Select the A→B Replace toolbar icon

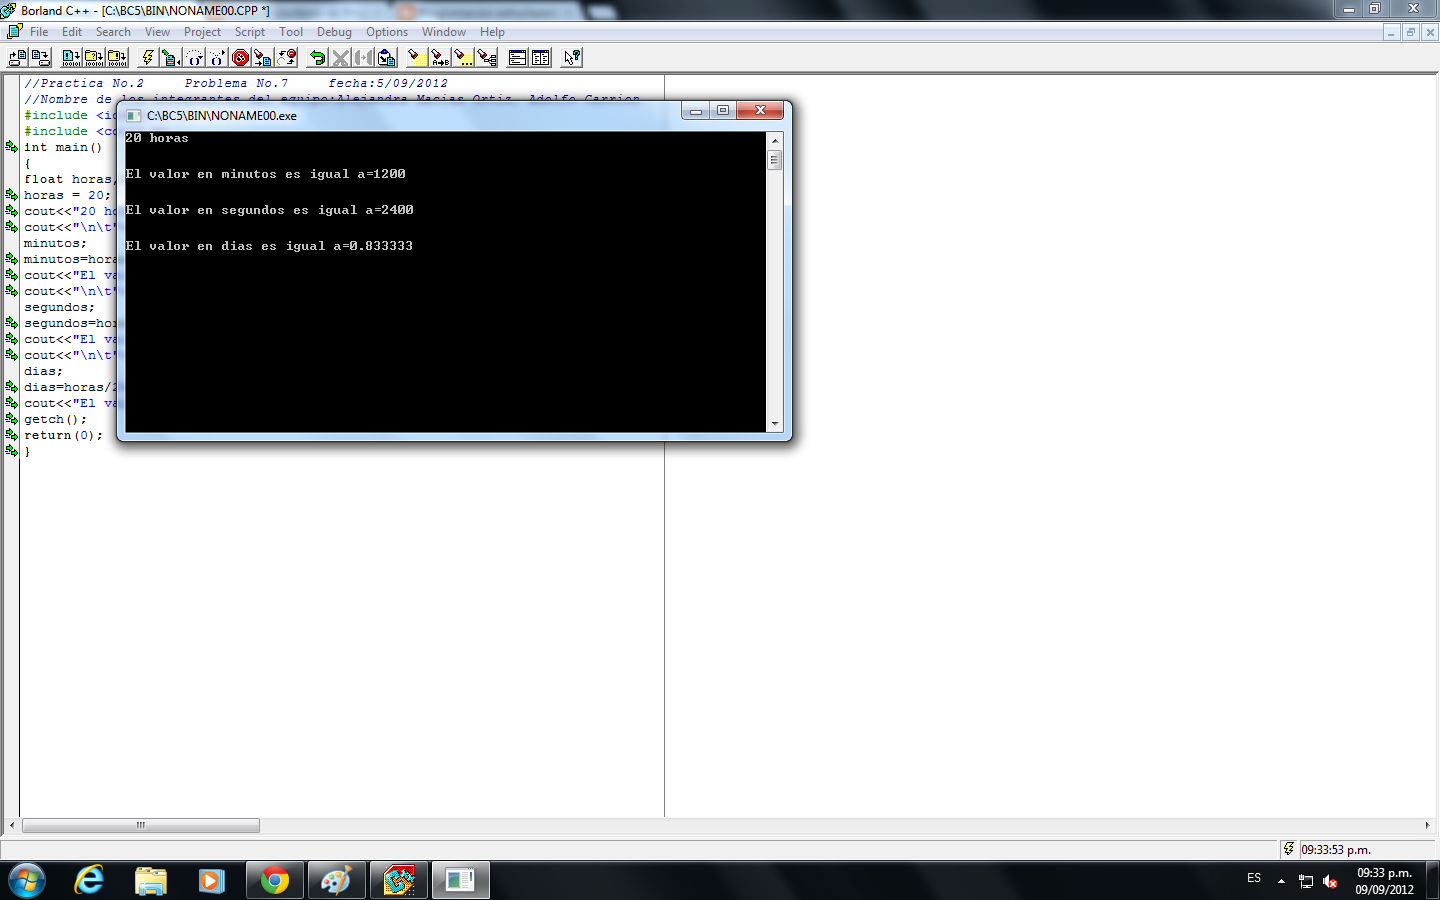(438, 57)
